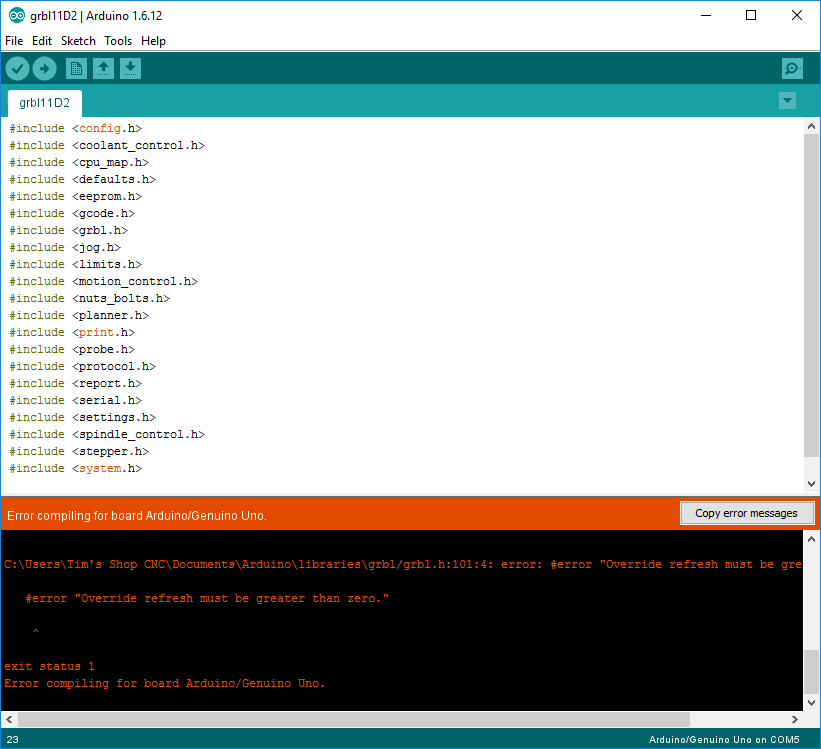821x749 pixels.
Task: Click the '#error "Override refresh must be greater than zero."' line
Action: [207, 599]
